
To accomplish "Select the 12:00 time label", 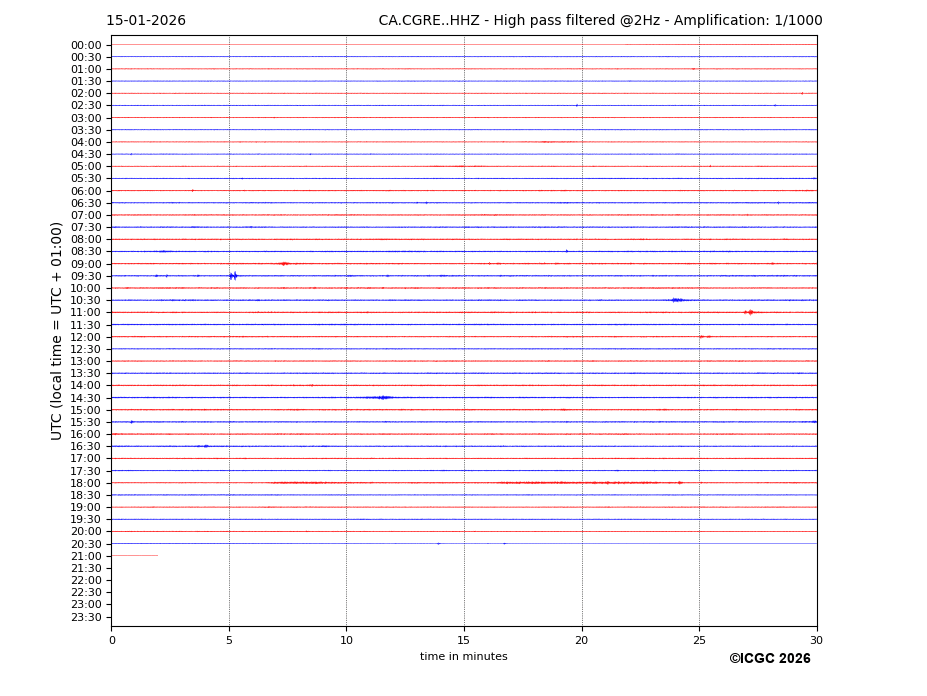I will (x=86, y=337).
